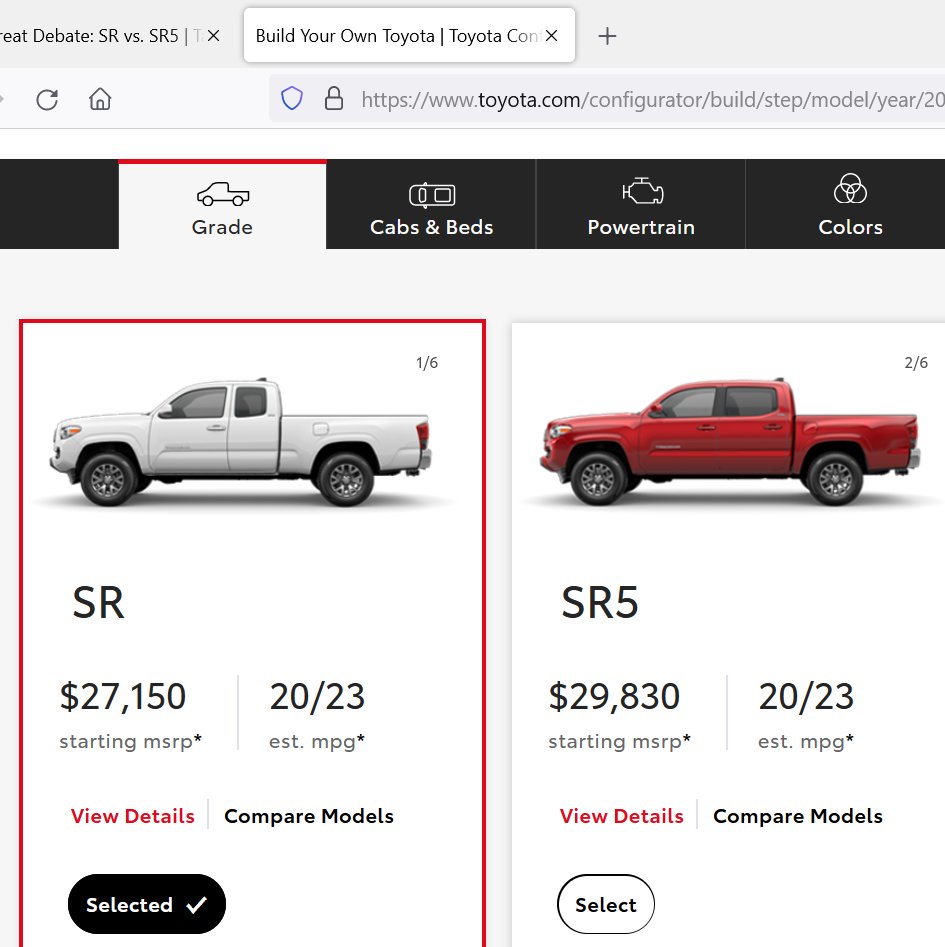Screen dimensions: 945x947
Task: Click the $29,830 starting MSRP
Action: [x=614, y=696]
